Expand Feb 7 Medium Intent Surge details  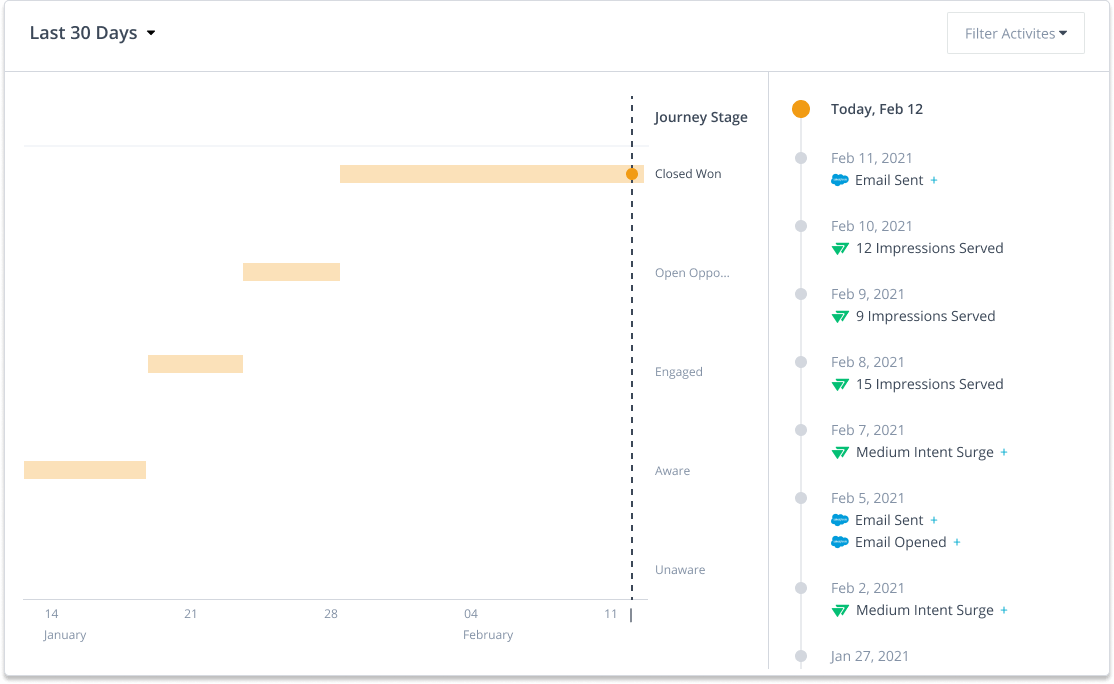coord(1004,452)
